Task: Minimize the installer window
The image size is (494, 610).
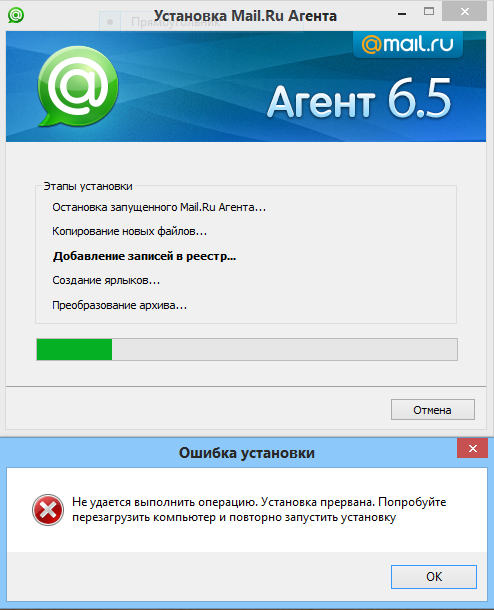Action: pyautogui.click(x=402, y=13)
